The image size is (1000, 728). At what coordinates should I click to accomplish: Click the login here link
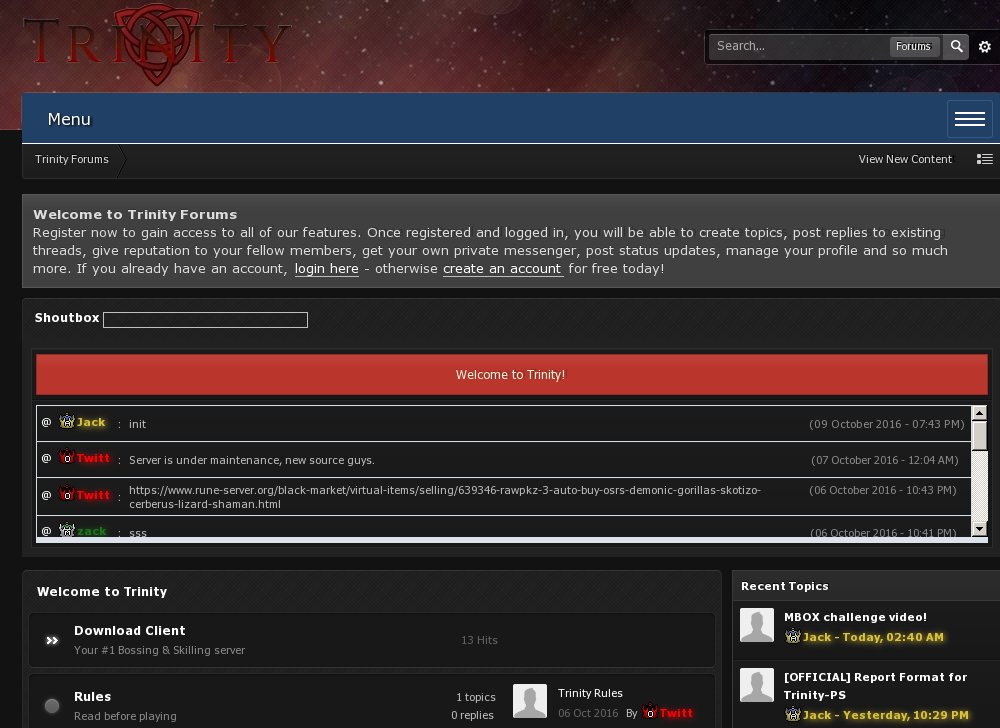coord(326,269)
